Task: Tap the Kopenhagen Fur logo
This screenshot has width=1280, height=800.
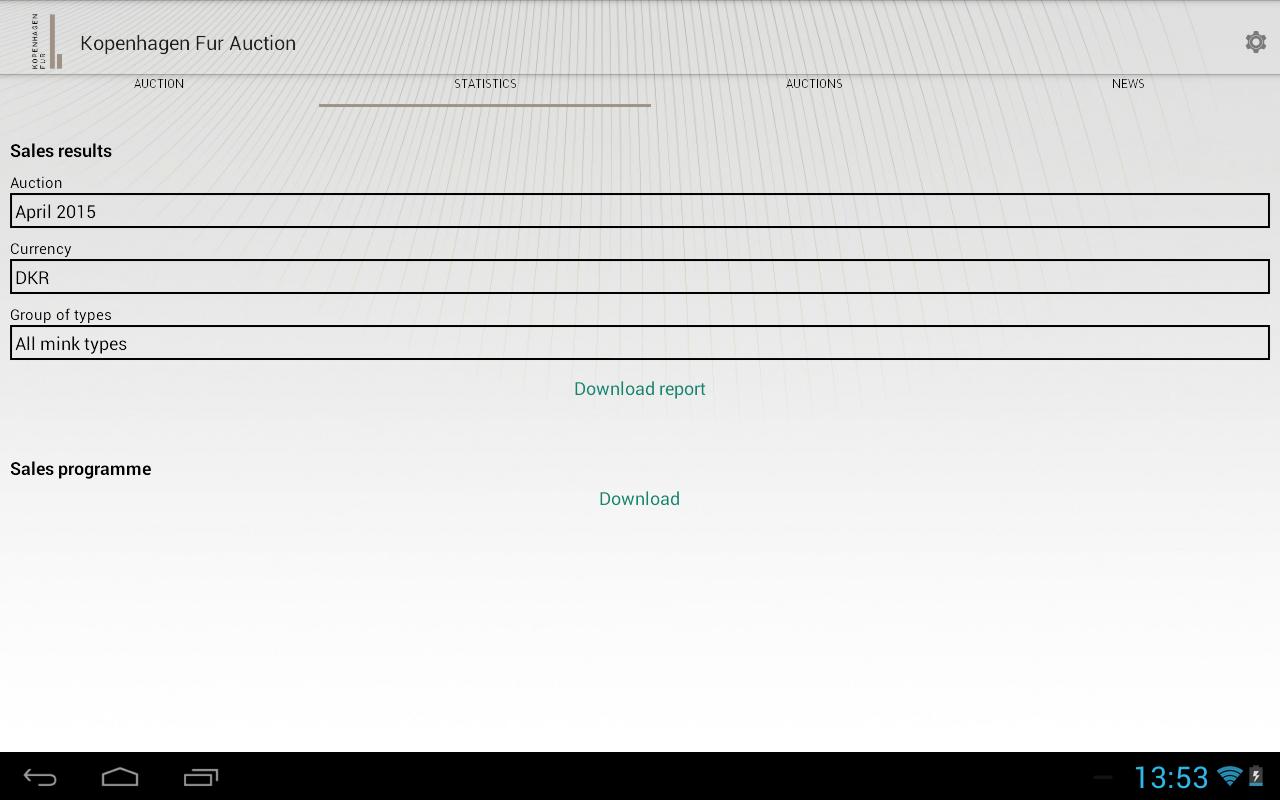Action: tap(46, 41)
